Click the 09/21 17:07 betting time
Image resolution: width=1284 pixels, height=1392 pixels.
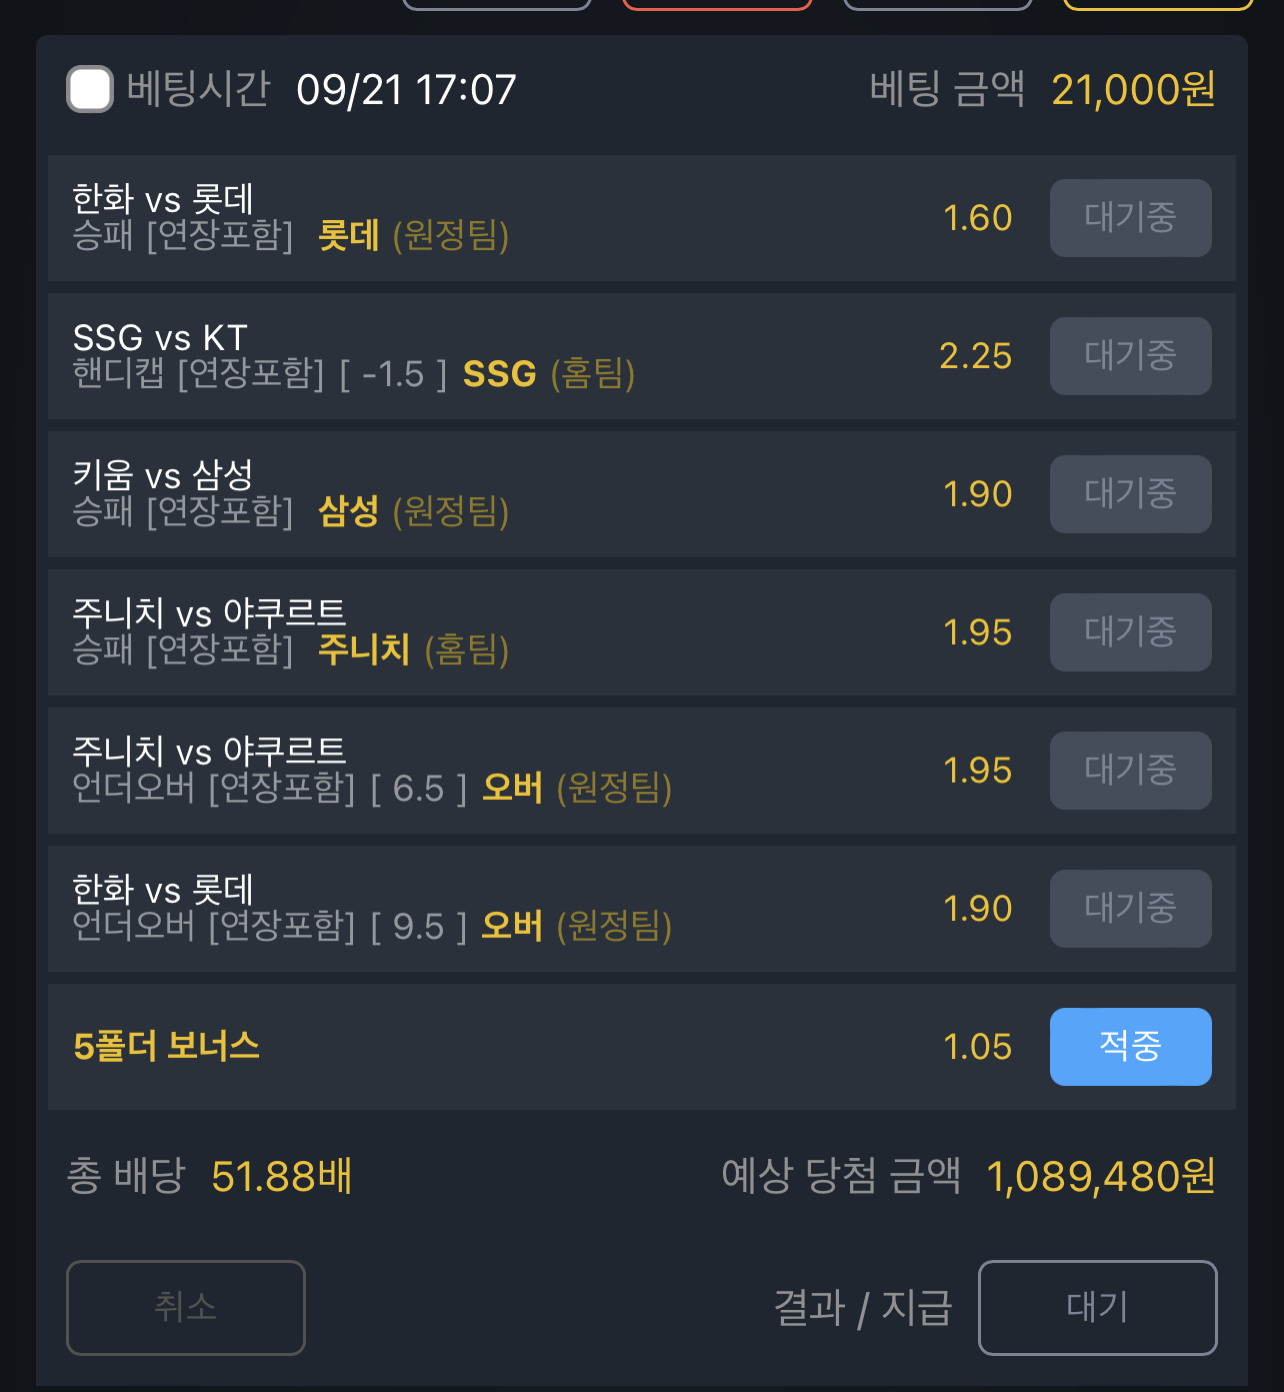click(406, 90)
